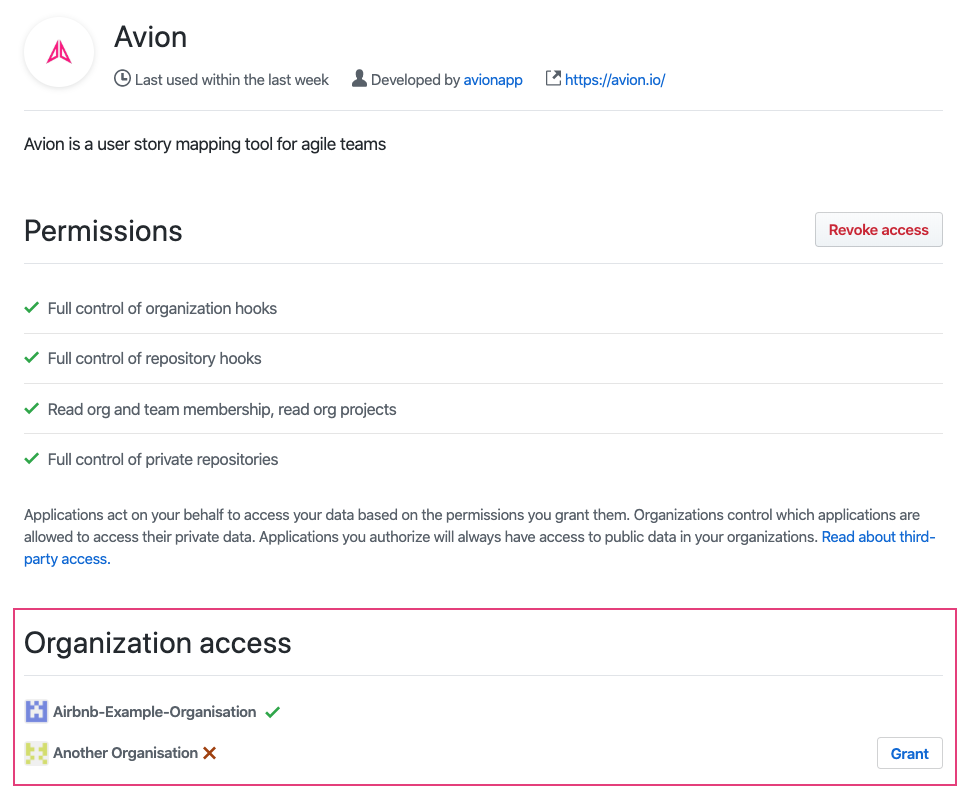Click checkmark for org and team membership
Screen dimensions: 973x792
tap(32, 409)
